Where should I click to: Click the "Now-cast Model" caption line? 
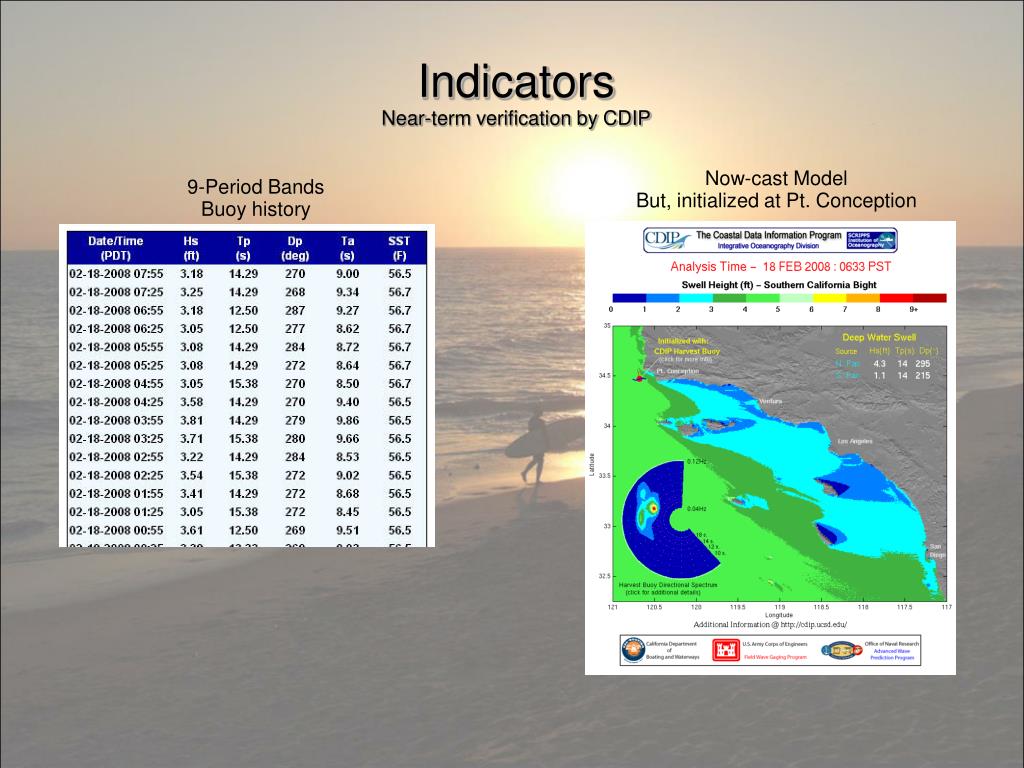776,178
